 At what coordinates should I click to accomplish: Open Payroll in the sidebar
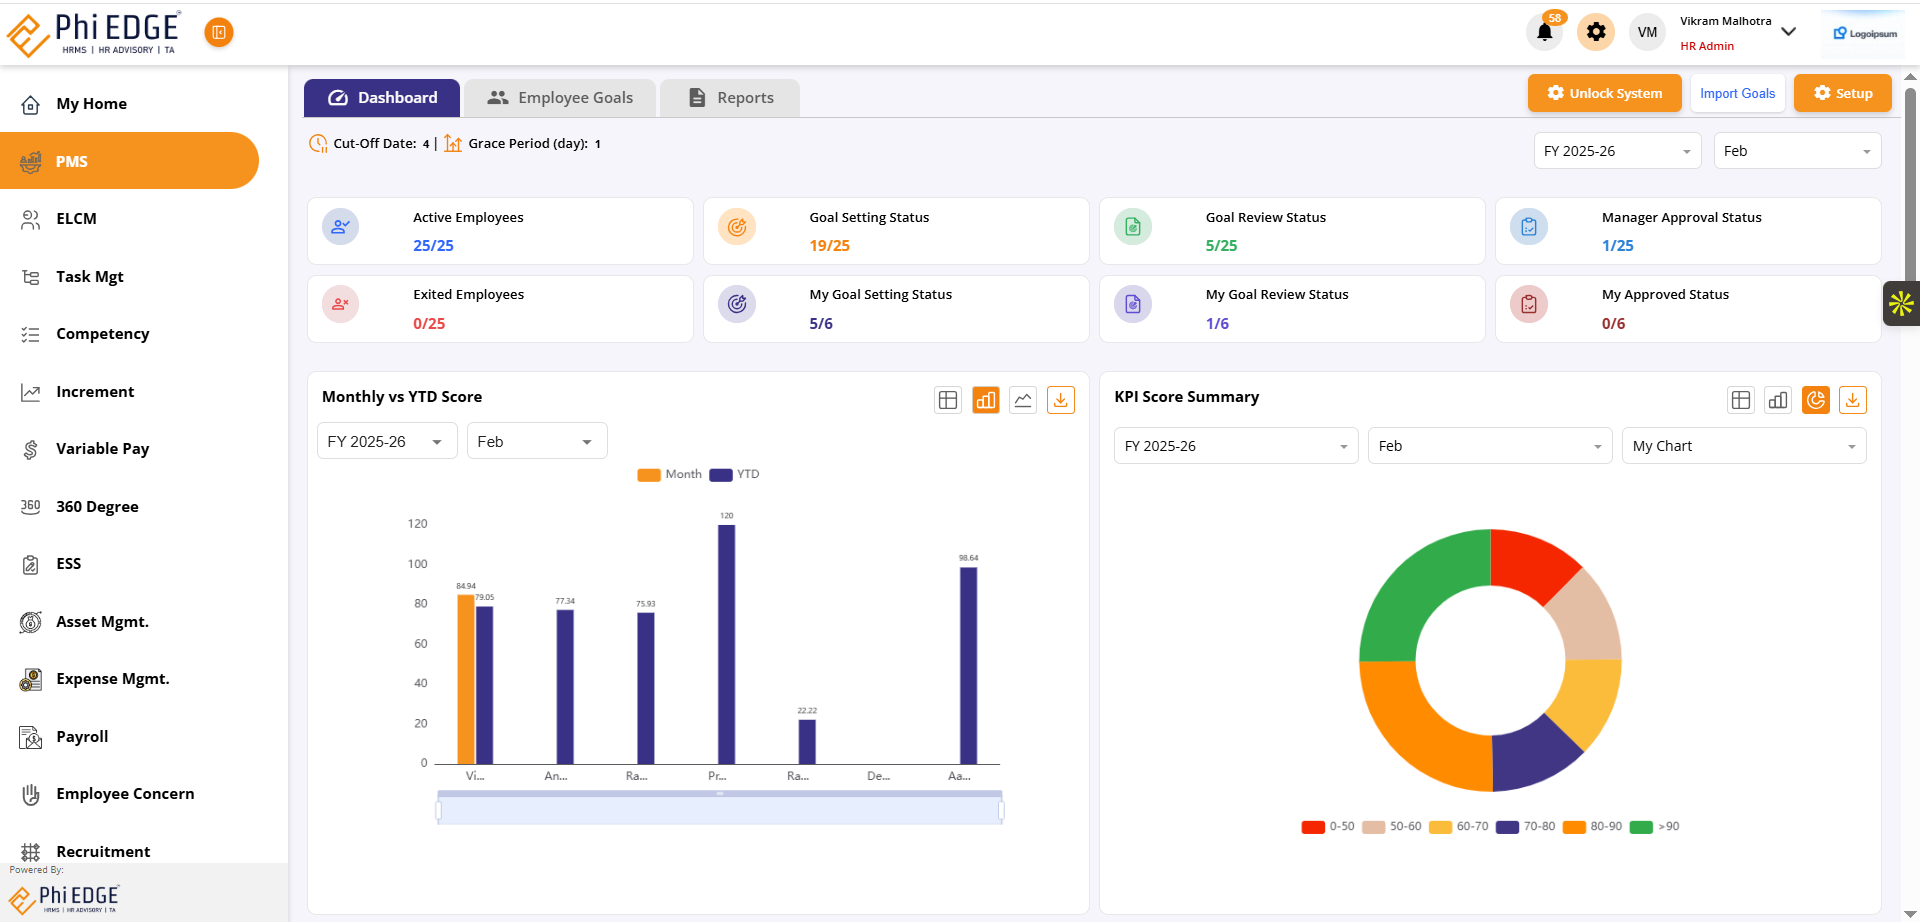pyautogui.click(x=82, y=737)
